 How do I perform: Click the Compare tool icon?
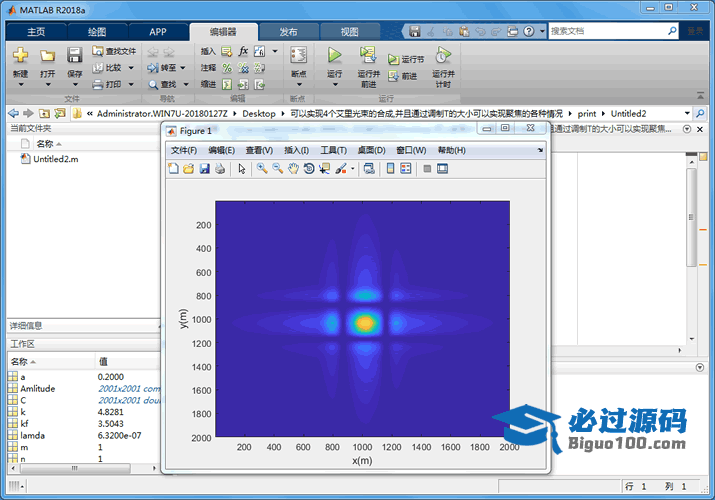click(x=98, y=68)
